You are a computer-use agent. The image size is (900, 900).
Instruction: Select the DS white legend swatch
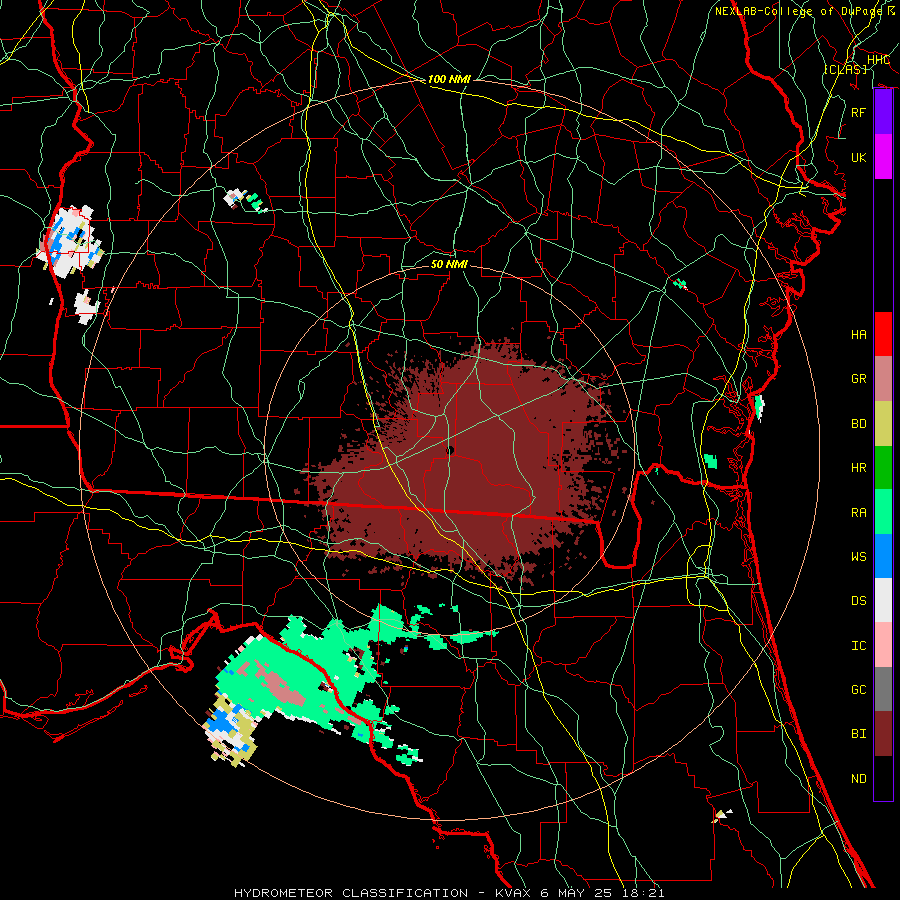pos(883,600)
